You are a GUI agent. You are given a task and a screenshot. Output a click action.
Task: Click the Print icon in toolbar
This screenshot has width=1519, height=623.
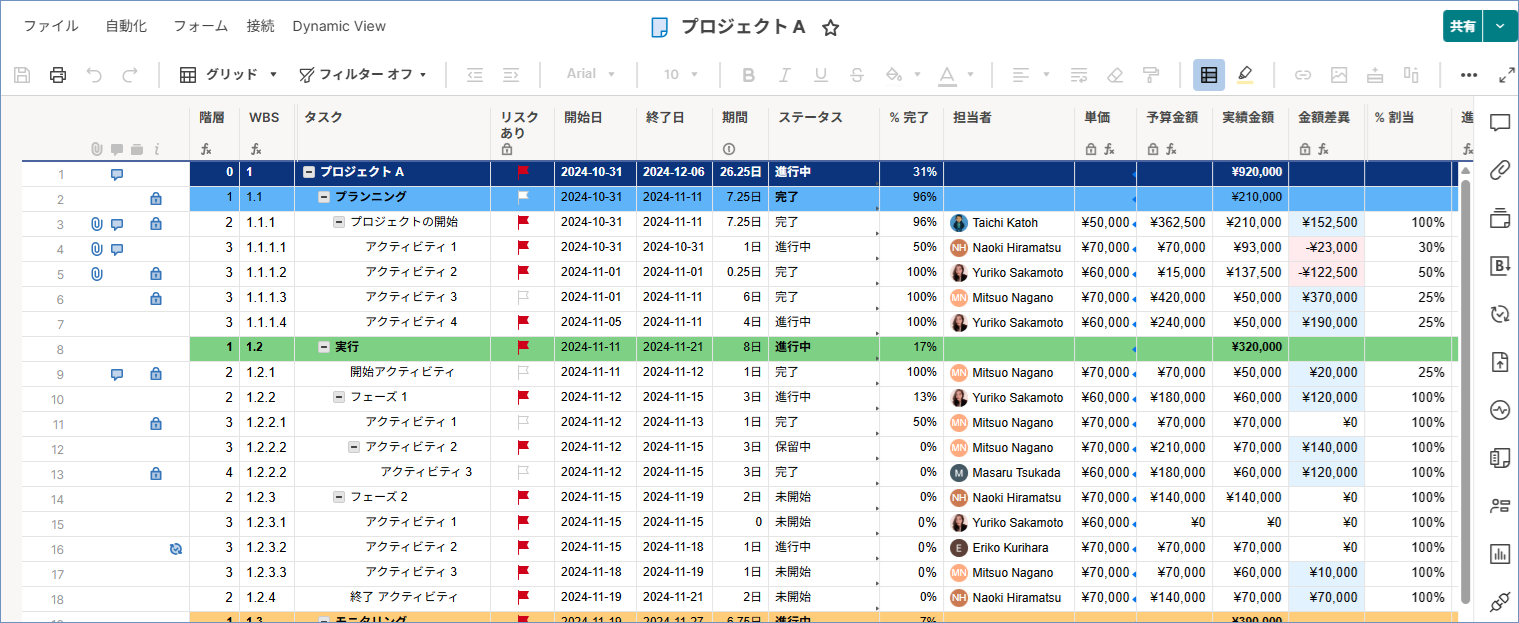(x=58, y=75)
